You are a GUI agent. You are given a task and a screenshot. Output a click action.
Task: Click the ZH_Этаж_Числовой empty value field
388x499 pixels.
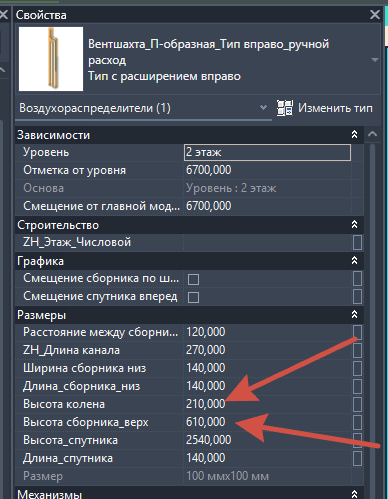pos(267,242)
